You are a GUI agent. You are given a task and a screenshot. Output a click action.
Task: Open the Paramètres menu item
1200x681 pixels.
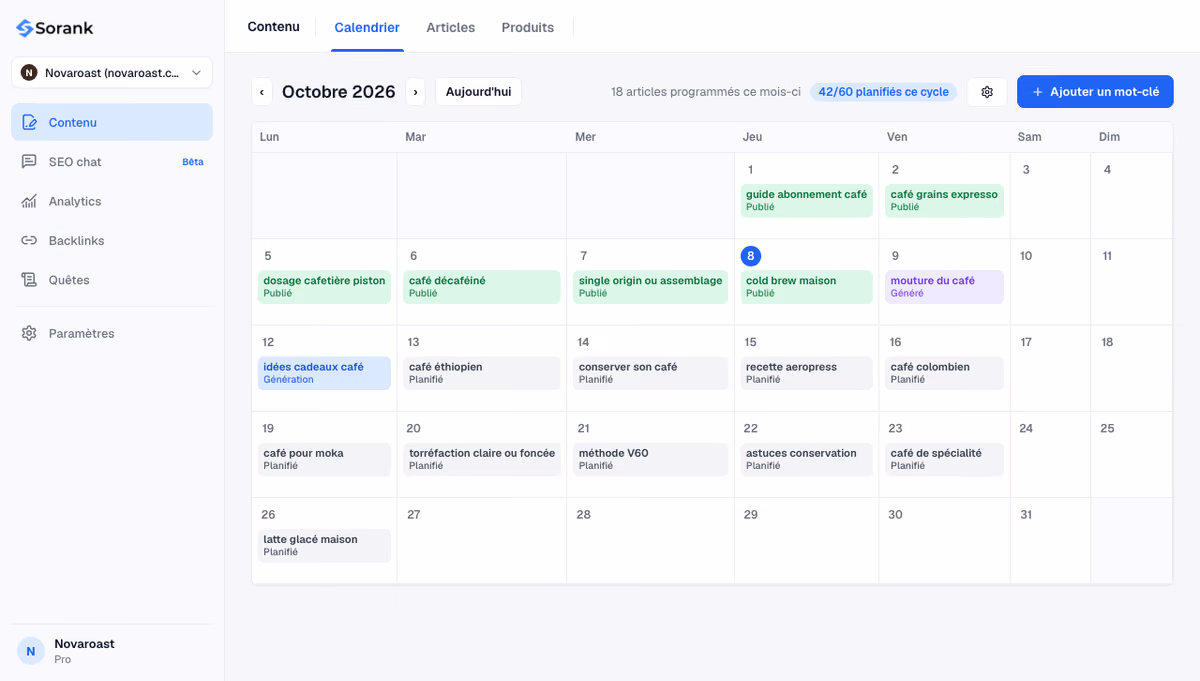tap(112, 333)
